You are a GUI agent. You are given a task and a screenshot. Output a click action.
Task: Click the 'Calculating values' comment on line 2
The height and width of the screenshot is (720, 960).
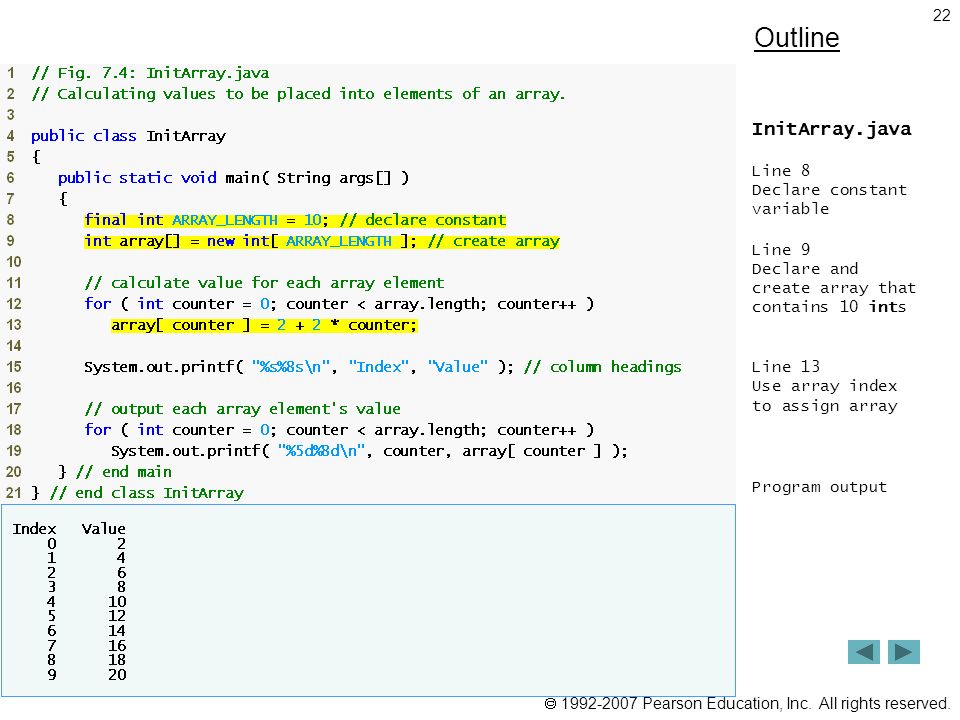point(298,94)
